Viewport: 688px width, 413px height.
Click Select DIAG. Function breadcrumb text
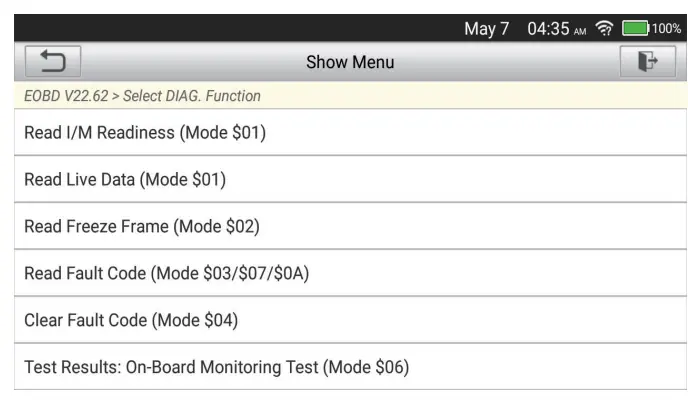click(x=192, y=96)
